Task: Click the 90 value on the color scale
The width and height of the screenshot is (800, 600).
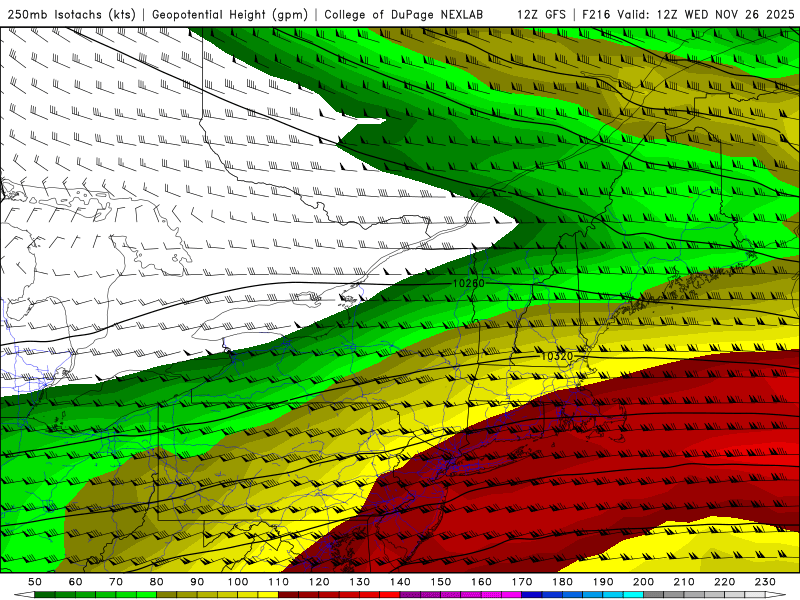Action: (x=197, y=582)
